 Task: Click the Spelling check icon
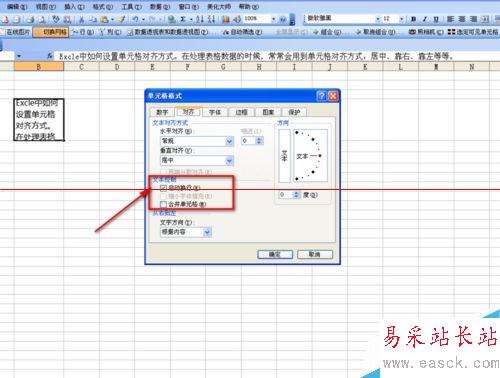tap(56, 19)
